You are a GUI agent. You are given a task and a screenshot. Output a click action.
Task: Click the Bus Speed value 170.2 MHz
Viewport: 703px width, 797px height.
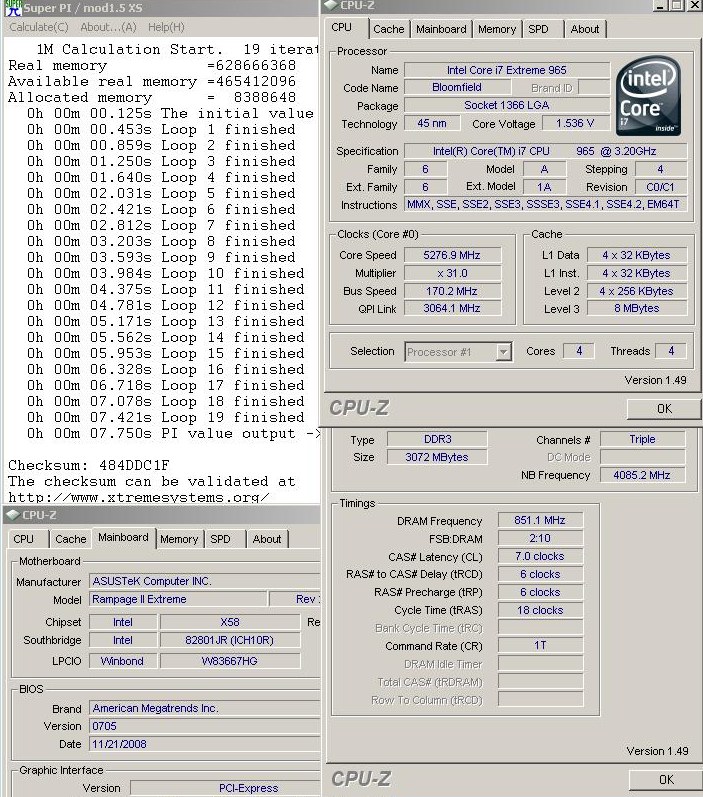tap(452, 291)
